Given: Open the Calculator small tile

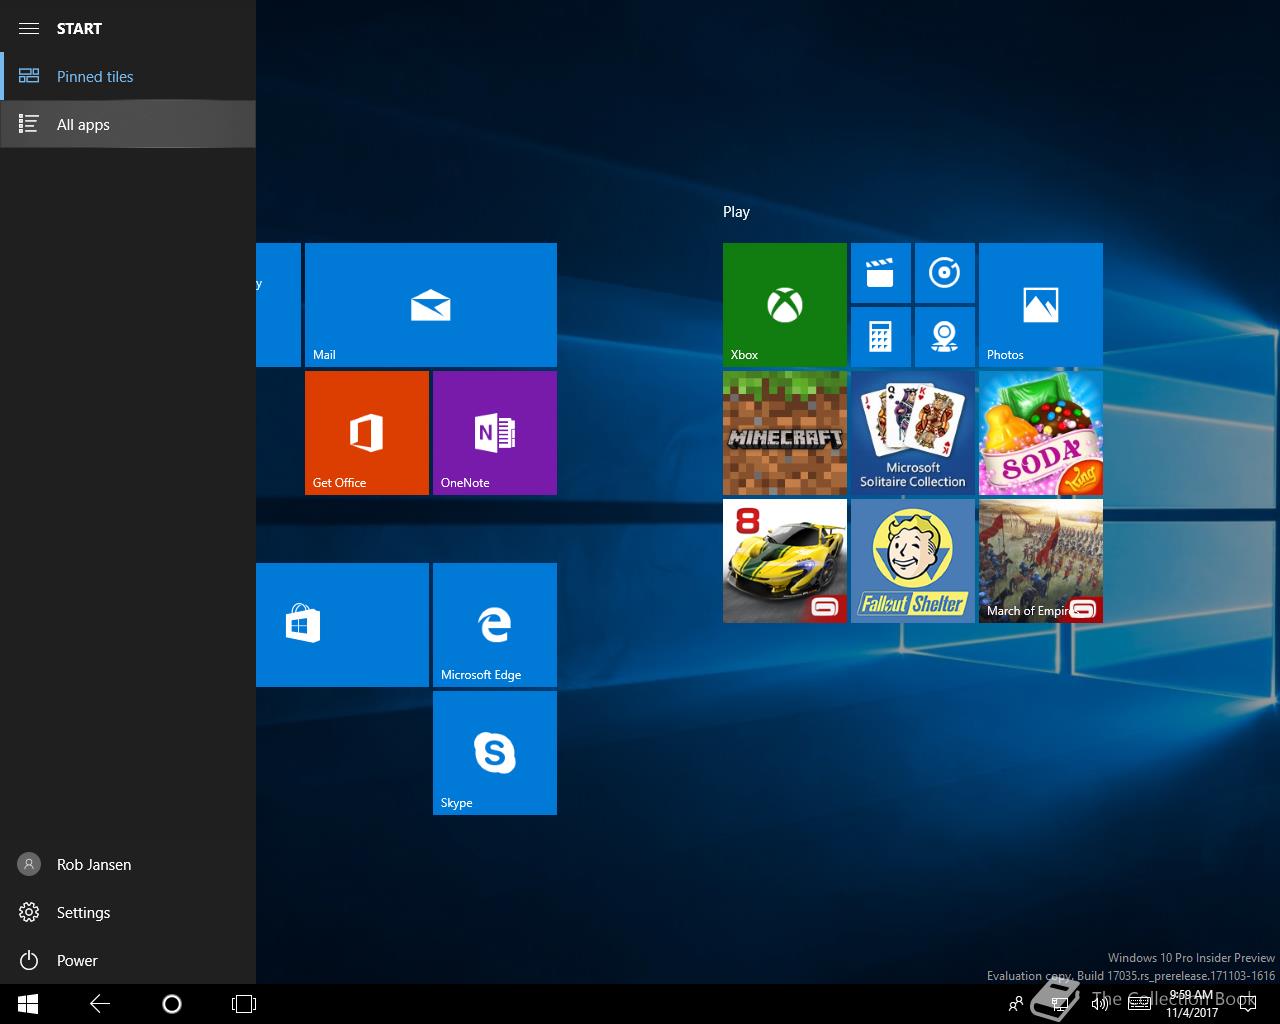Looking at the screenshot, I should click(881, 337).
